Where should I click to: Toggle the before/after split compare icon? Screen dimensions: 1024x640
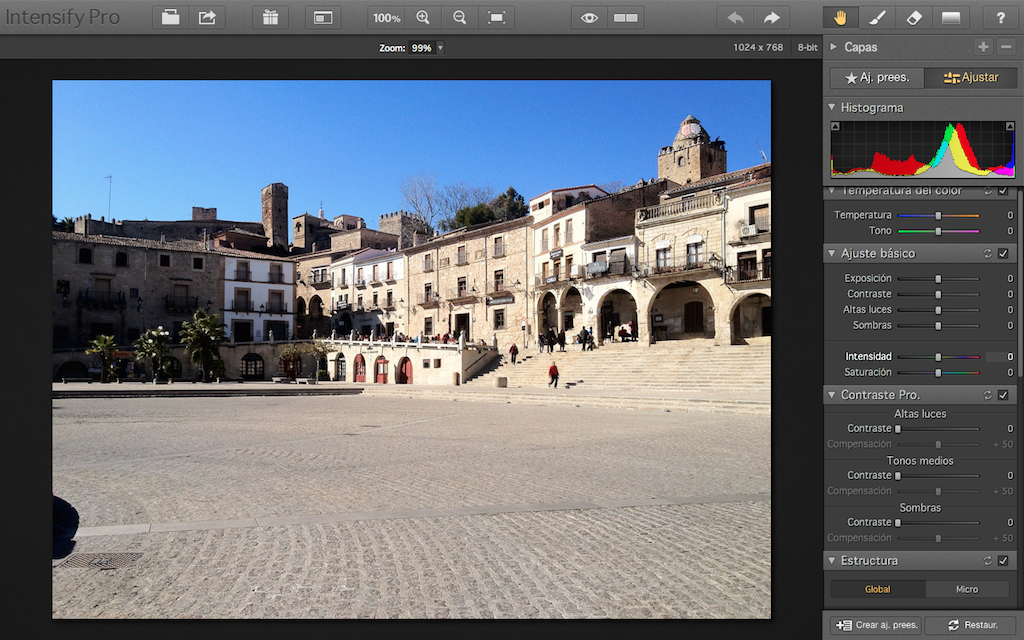[626, 18]
